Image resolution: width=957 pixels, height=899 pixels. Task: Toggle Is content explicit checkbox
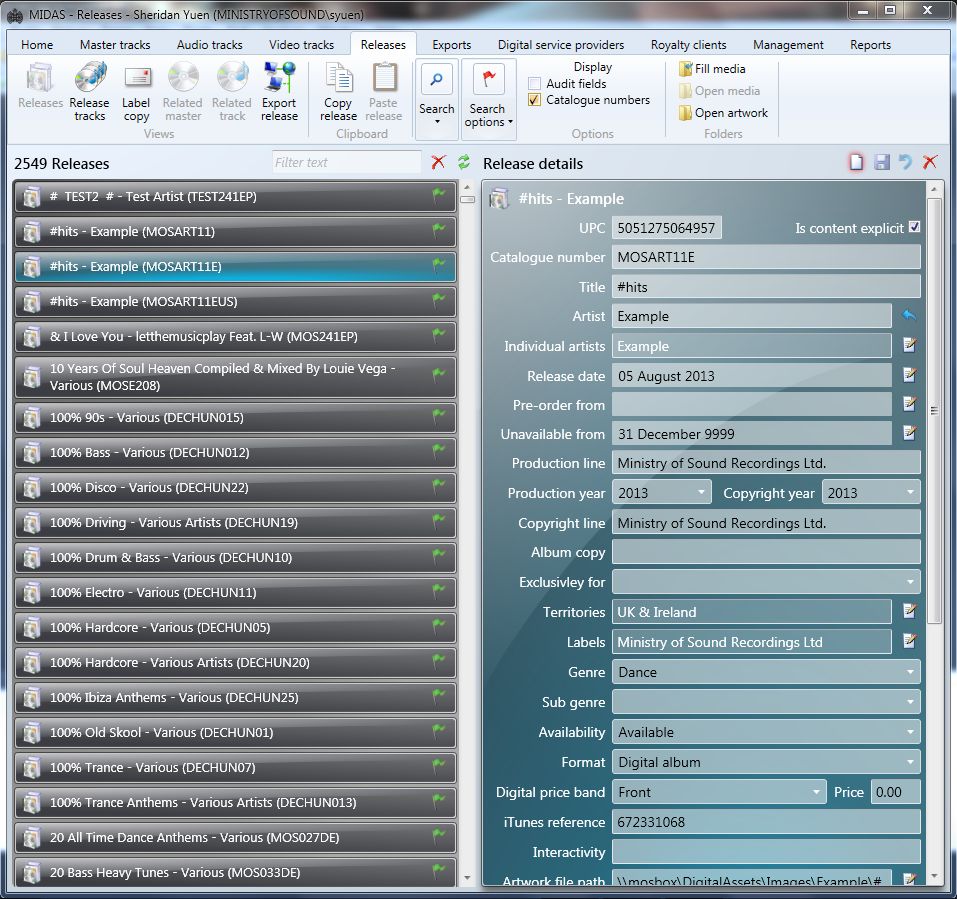[x=914, y=227]
